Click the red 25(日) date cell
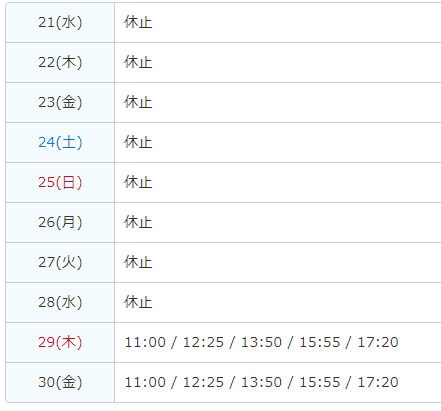This screenshot has width=441, height=411. 60,182
